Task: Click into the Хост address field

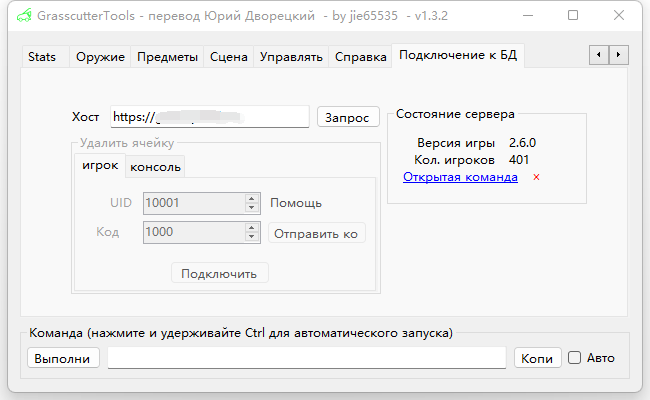Action: [208, 117]
